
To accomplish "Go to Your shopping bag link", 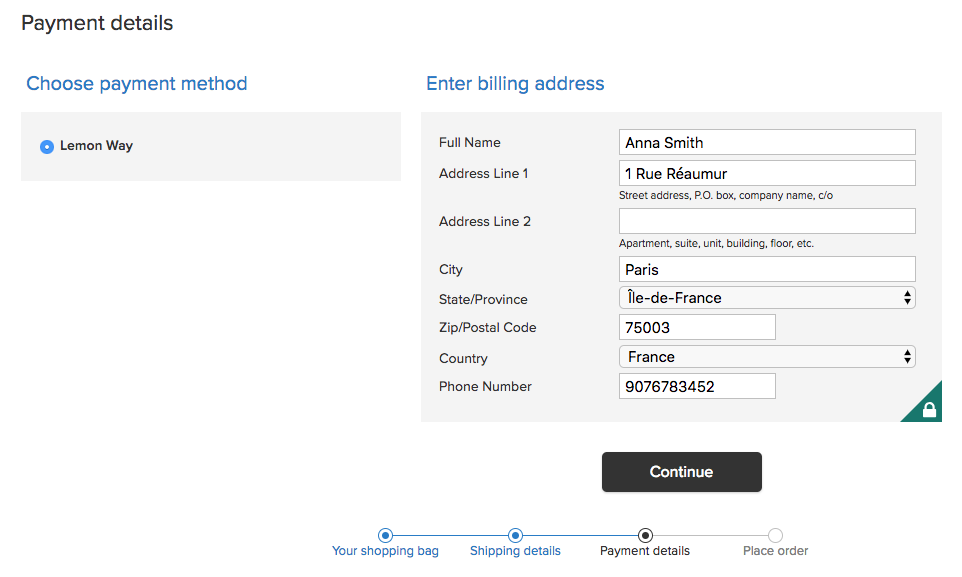I will [385, 551].
